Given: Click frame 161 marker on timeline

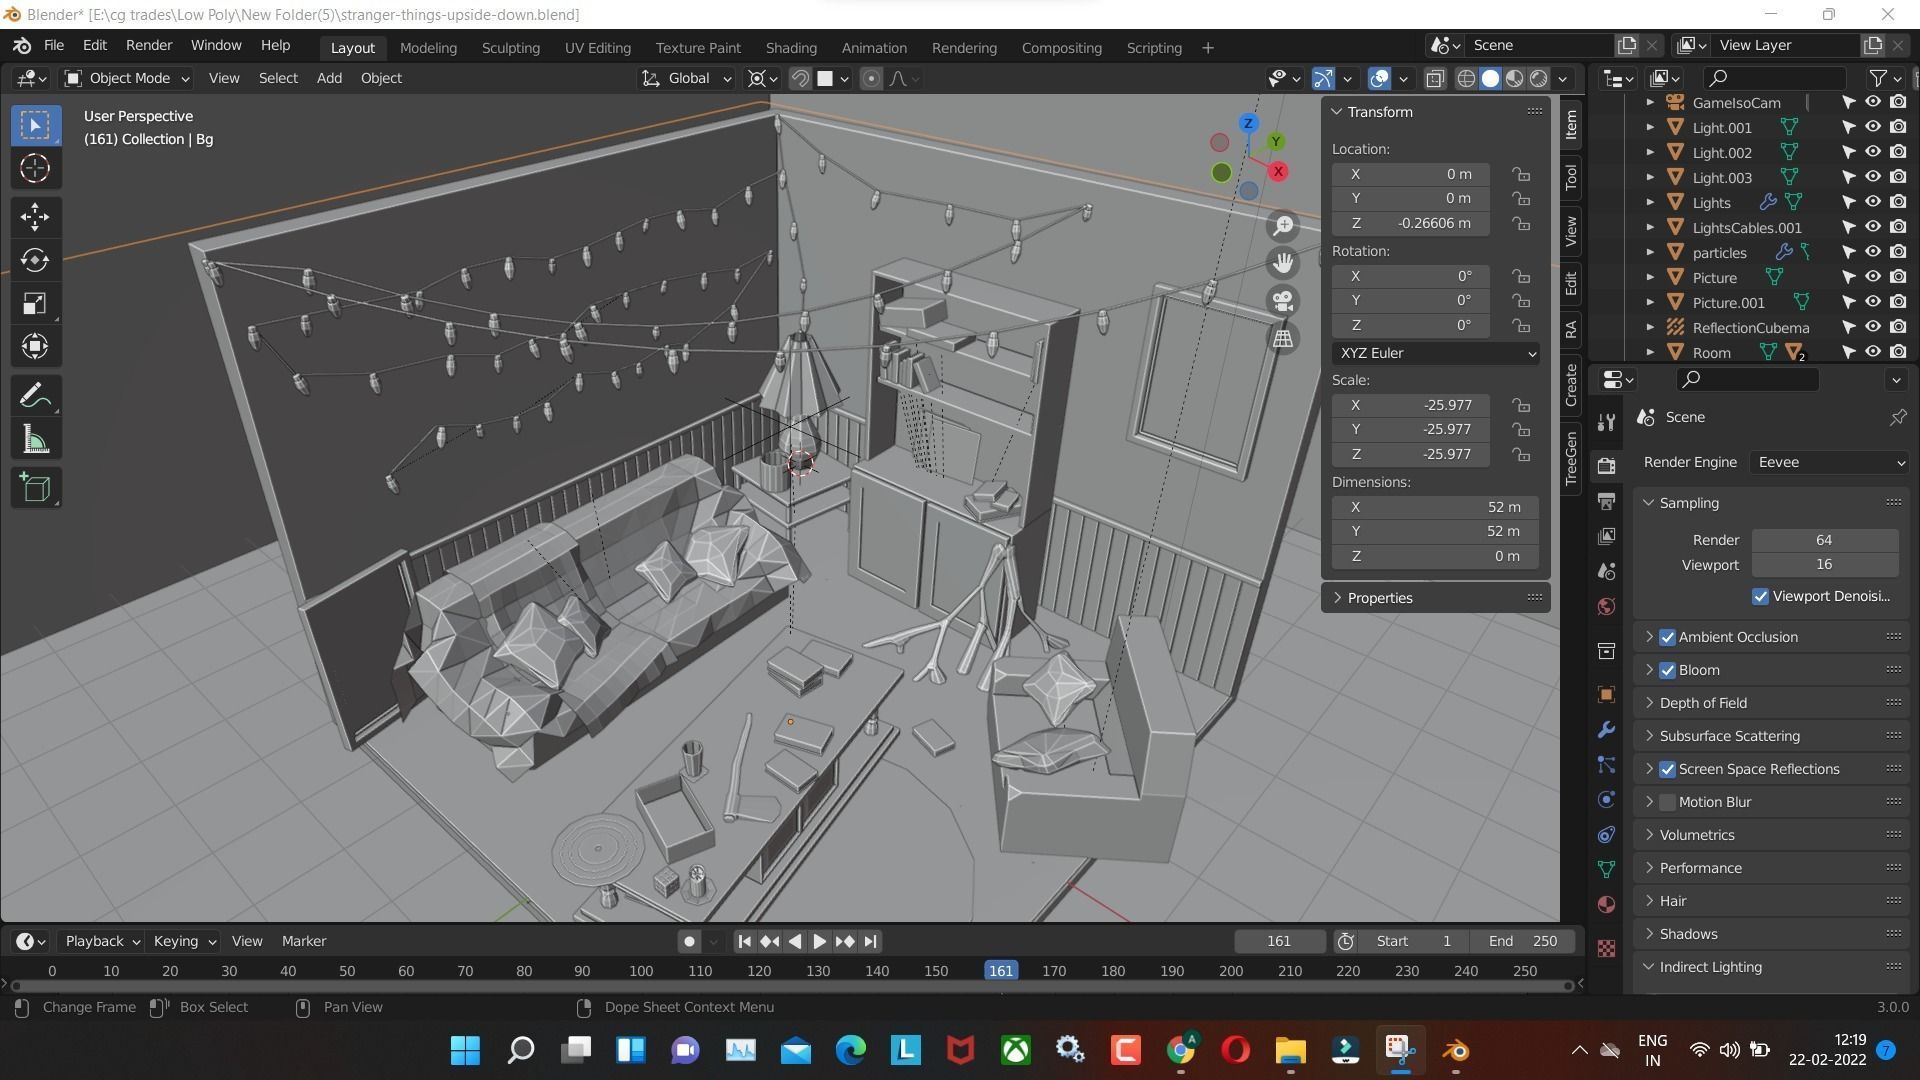Looking at the screenshot, I should pos(1001,971).
